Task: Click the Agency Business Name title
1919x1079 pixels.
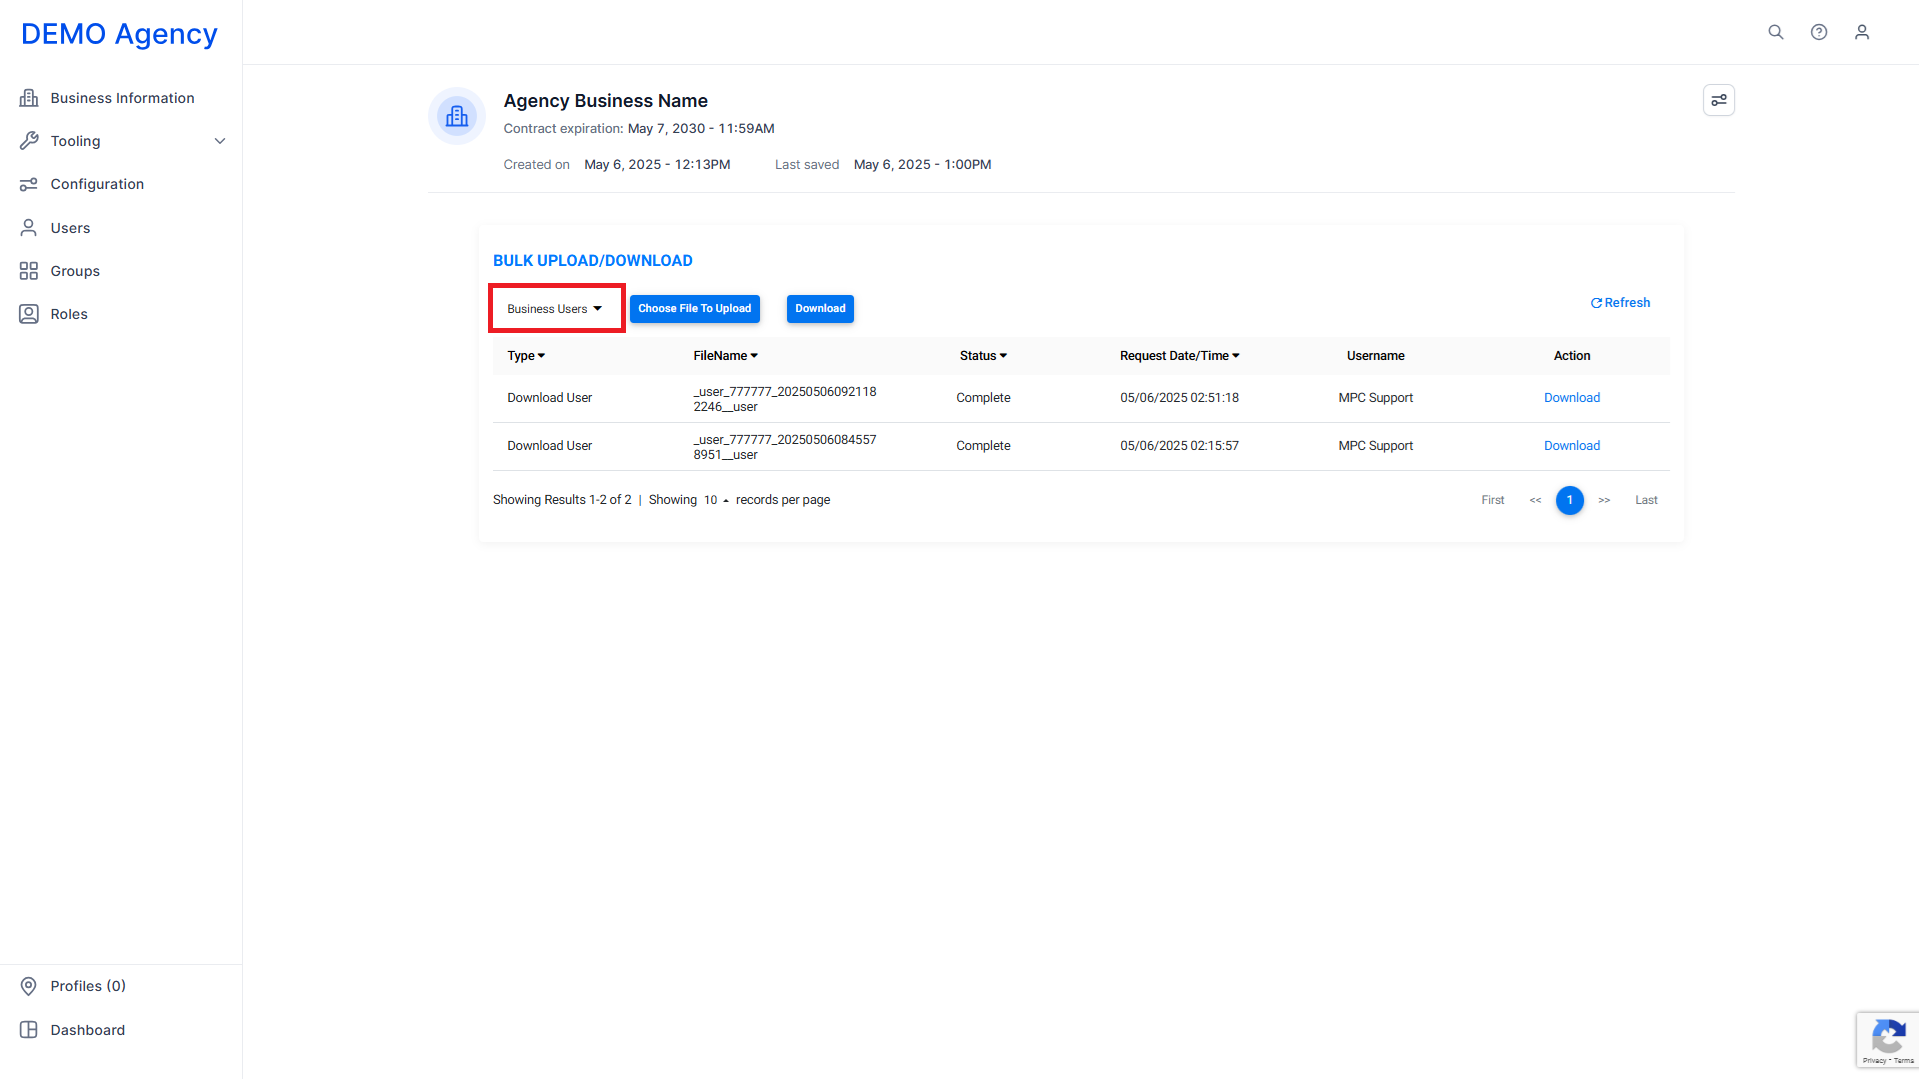Action: [606, 101]
